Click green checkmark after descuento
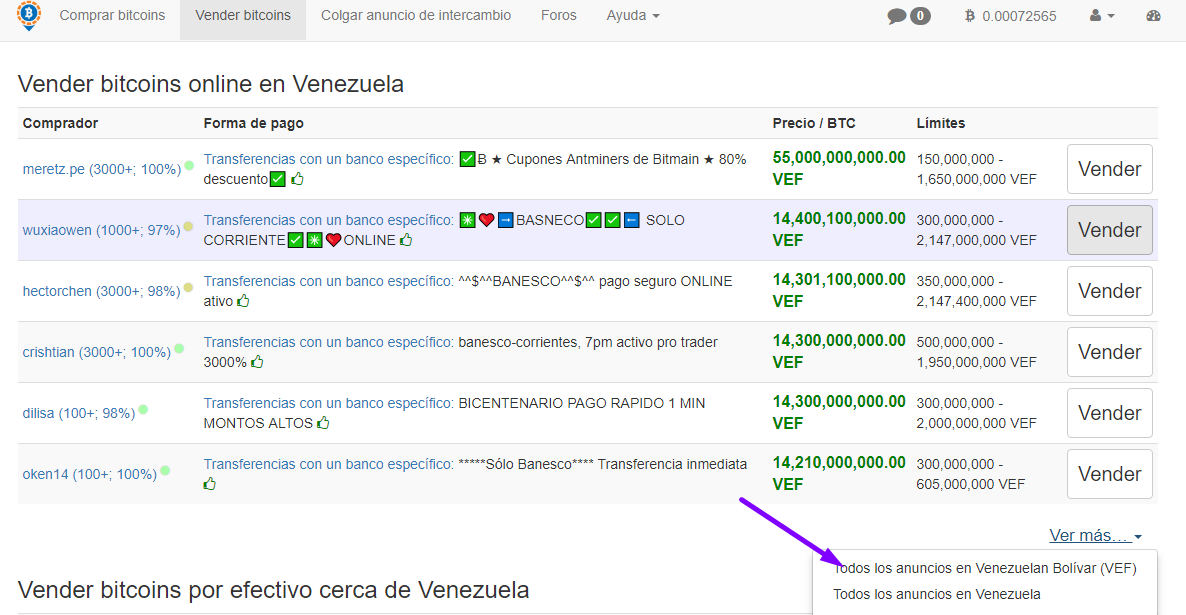The image size is (1186, 615). coord(278,179)
